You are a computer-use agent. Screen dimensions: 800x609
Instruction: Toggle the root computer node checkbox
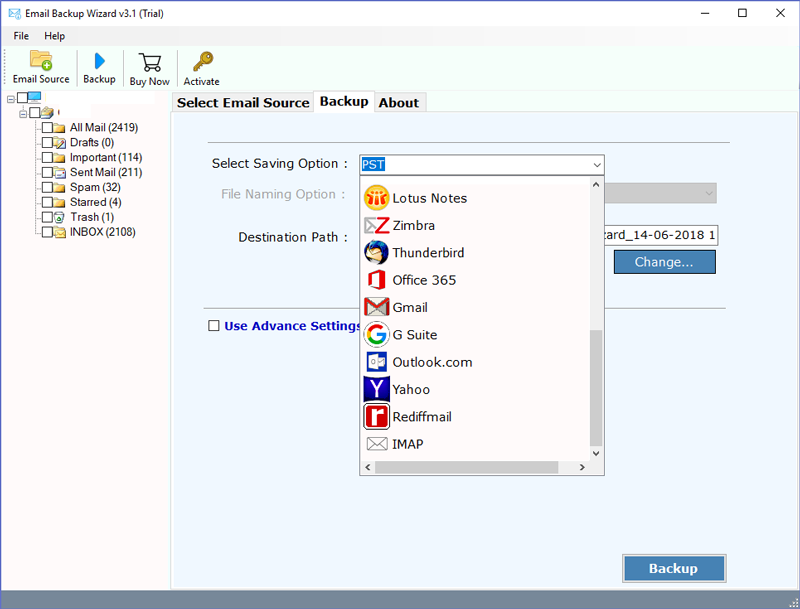click(x=22, y=97)
